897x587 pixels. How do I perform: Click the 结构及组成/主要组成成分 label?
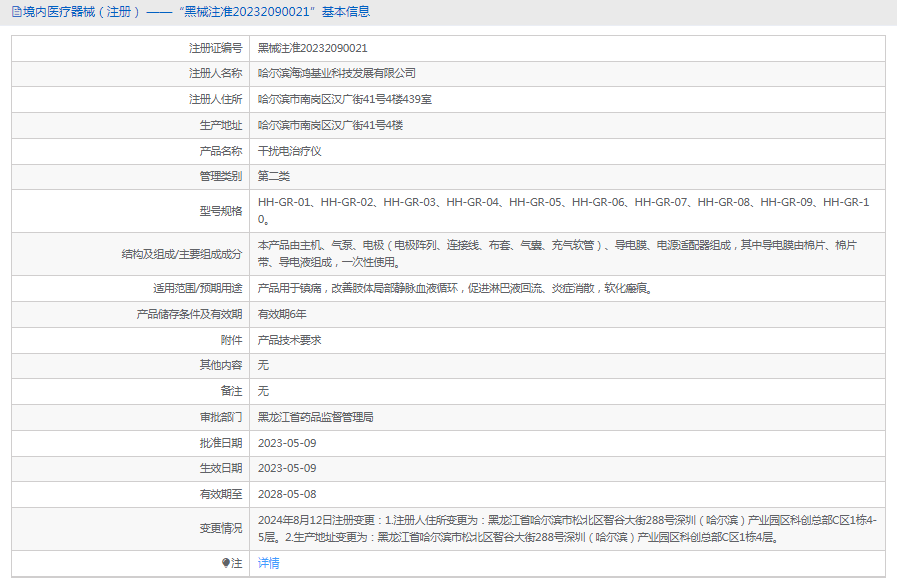182,254
